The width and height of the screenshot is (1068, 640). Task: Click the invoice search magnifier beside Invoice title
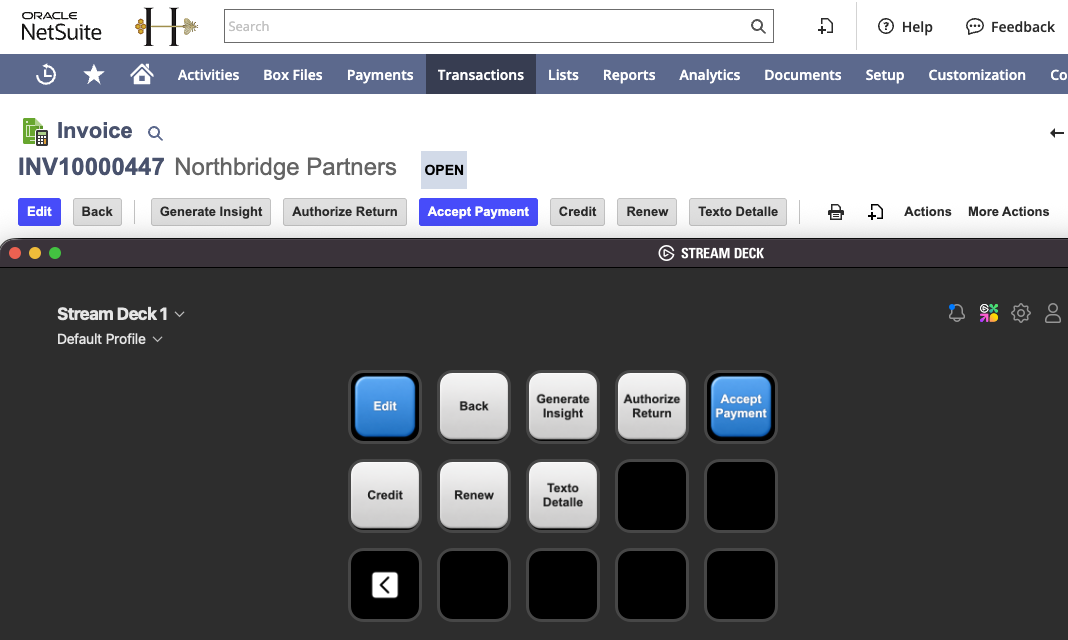coord(155,133)
